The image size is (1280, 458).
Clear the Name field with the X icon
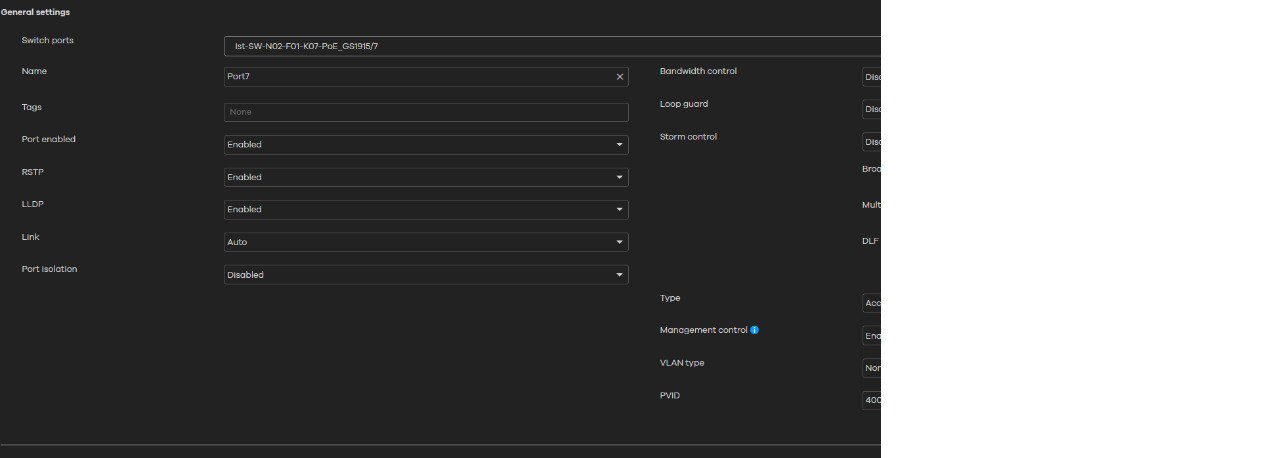(619, 77)
